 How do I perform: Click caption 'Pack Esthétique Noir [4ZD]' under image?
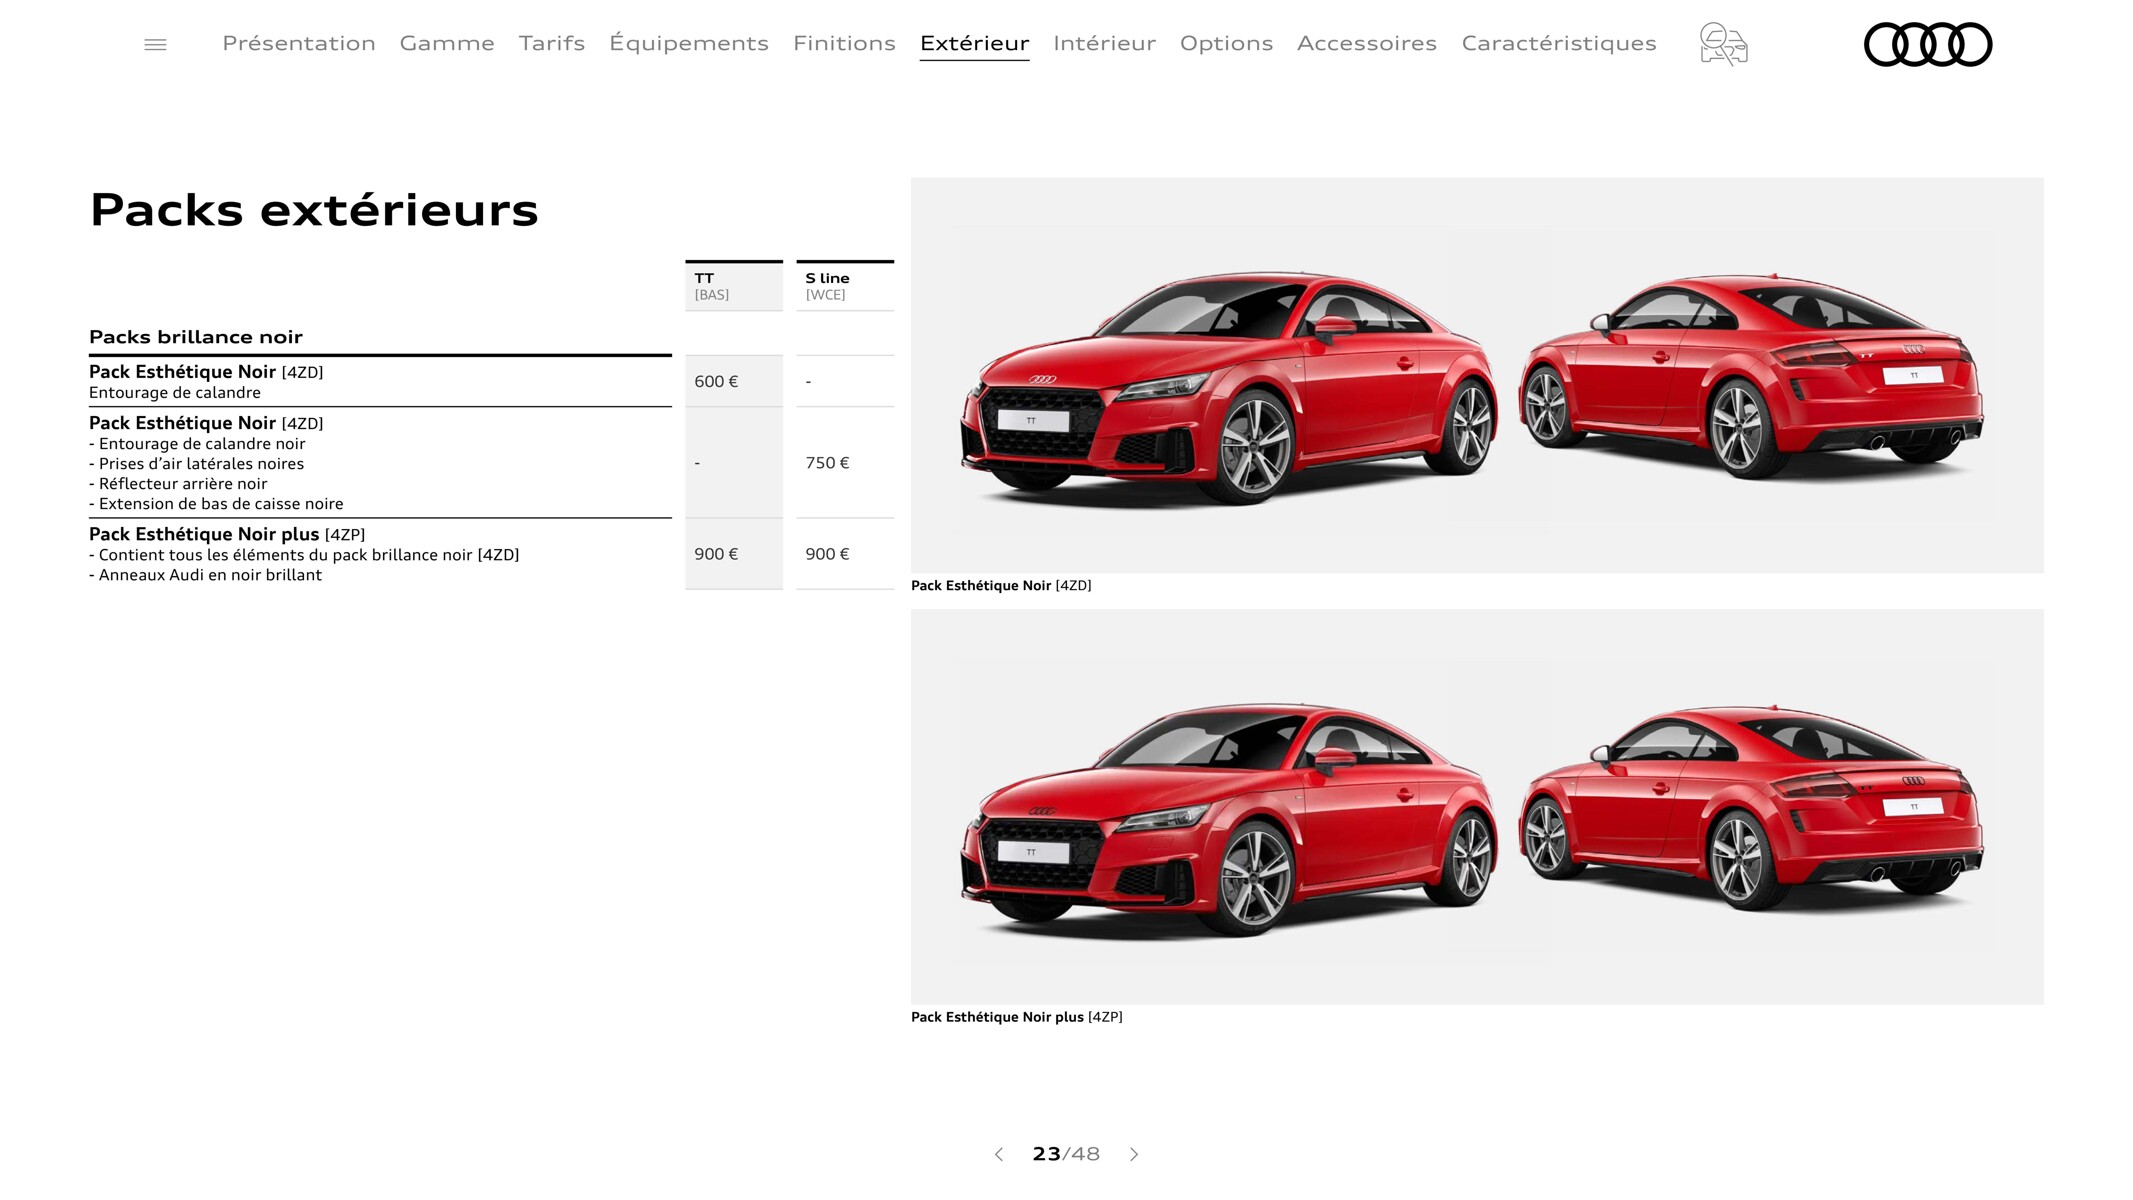coord(1001,586)
